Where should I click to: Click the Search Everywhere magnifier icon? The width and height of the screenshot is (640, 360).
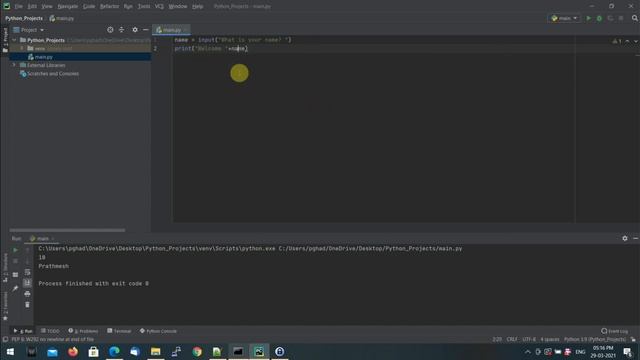pyautogui.click(x=635, y=18)
